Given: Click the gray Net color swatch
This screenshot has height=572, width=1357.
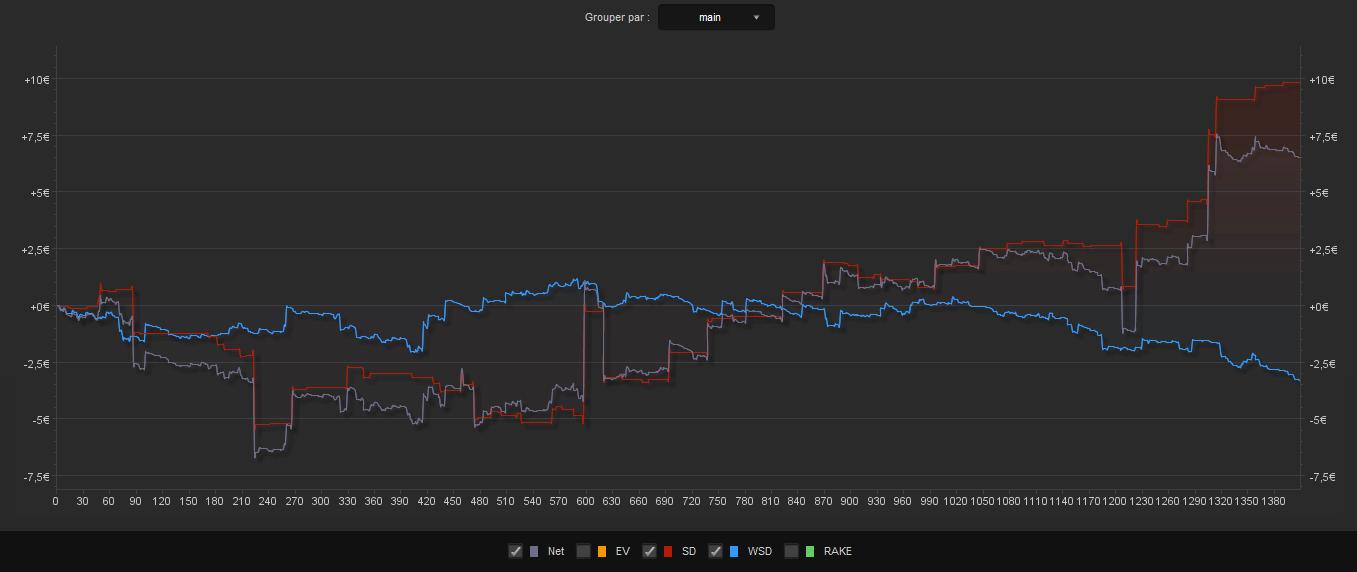Looking at the screenshot, I should [x=534, y=551].
